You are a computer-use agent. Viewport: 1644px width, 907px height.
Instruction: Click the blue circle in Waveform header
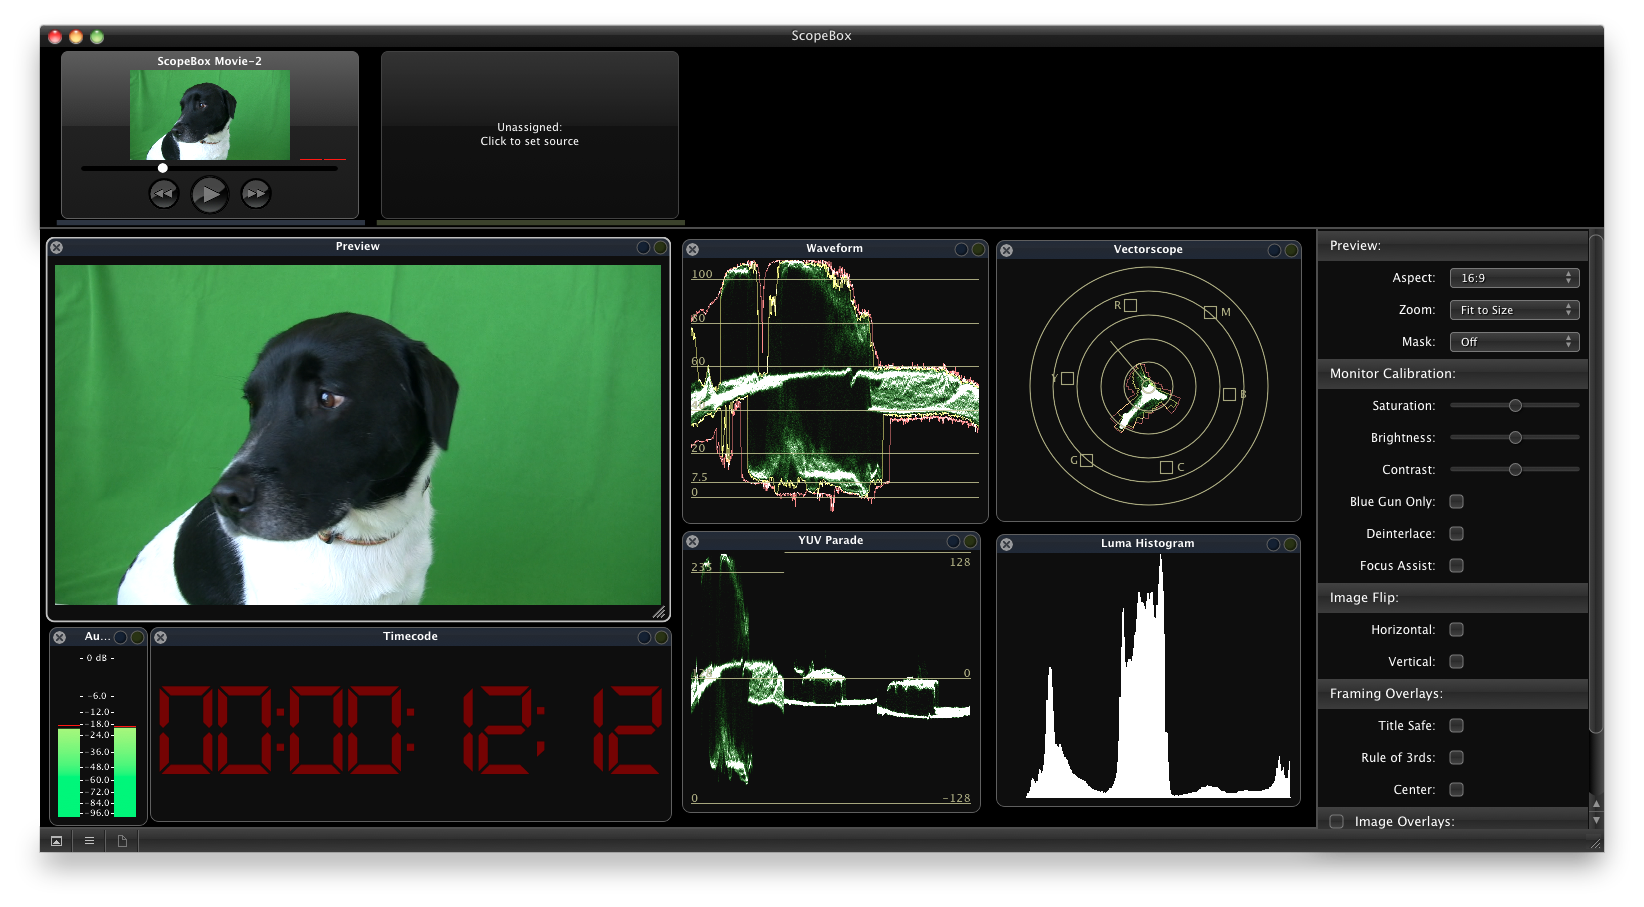[962, 249]
